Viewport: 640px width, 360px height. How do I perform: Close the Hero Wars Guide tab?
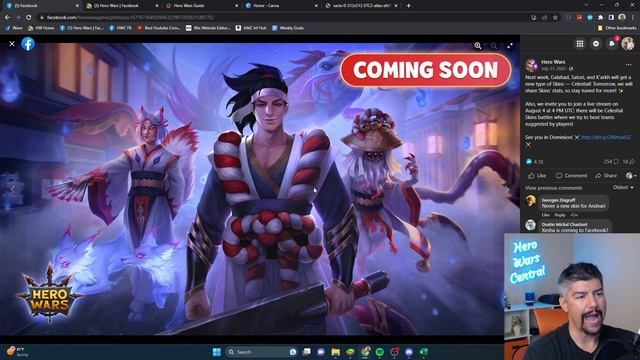(236, 6)
